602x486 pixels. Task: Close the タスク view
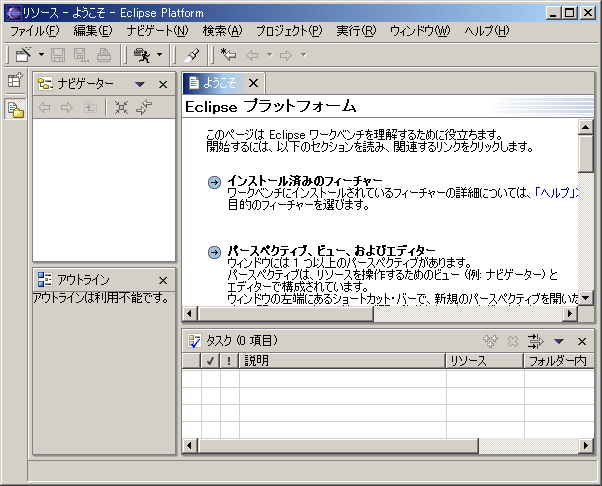(x=582, y=341)
